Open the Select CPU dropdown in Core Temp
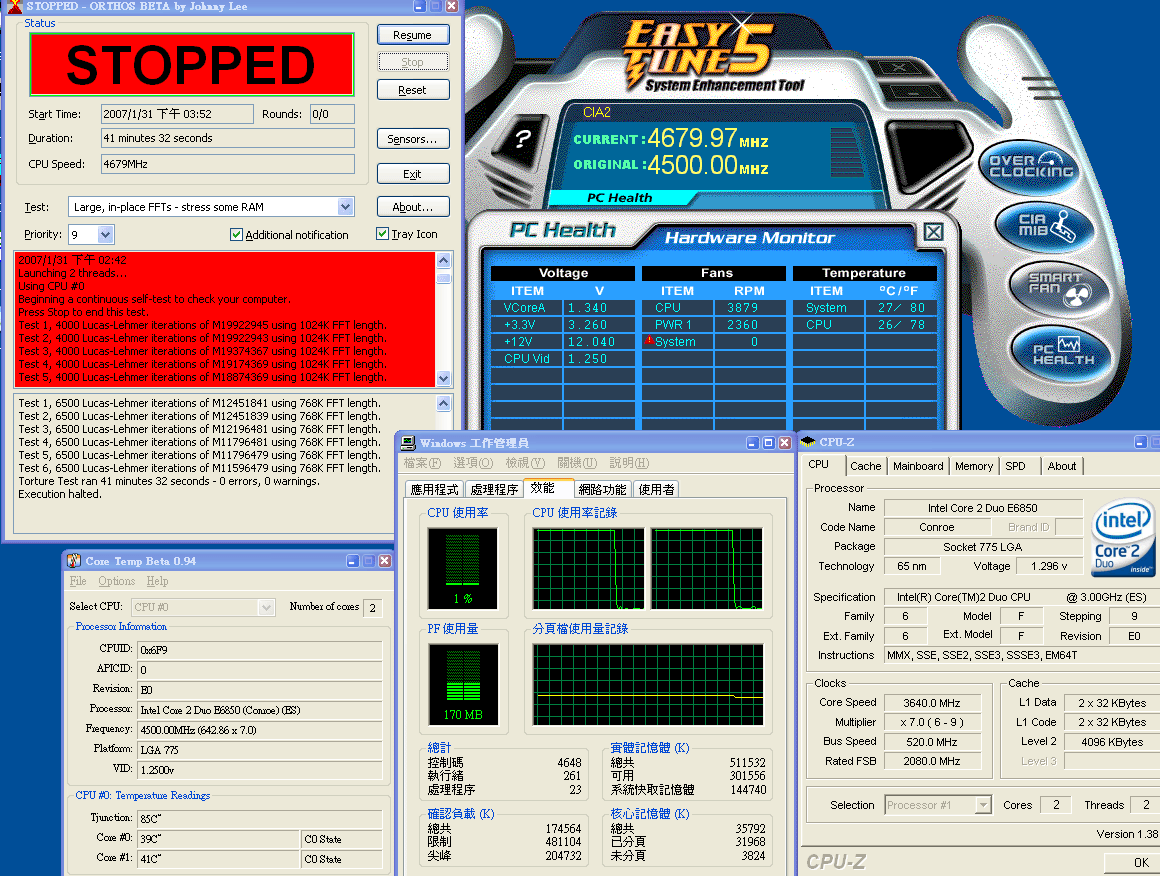The width and height of the screenshot is (1160, 876). coord(266,607)
